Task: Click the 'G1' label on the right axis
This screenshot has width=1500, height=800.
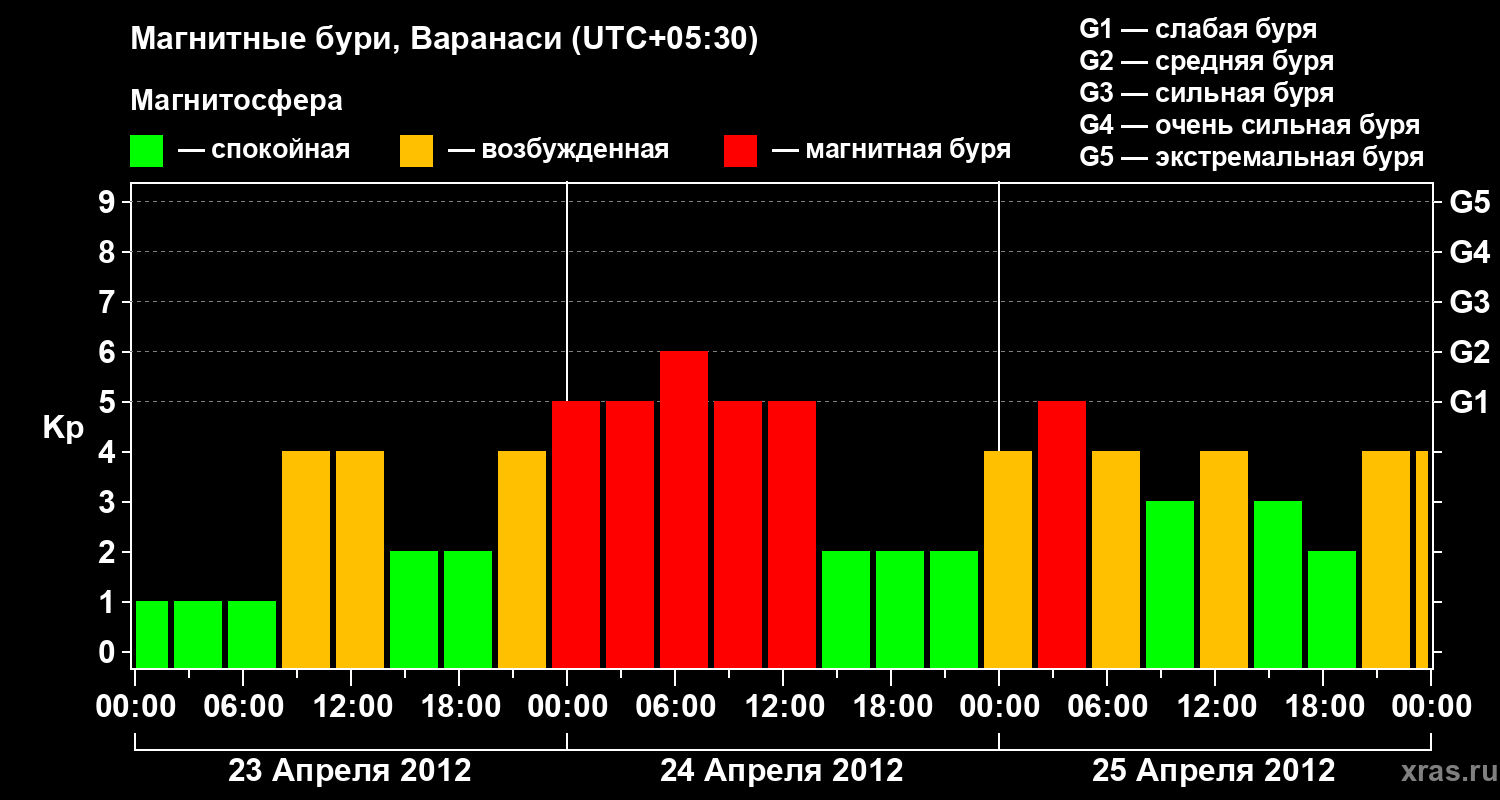Action: [x=1469, y=402]
